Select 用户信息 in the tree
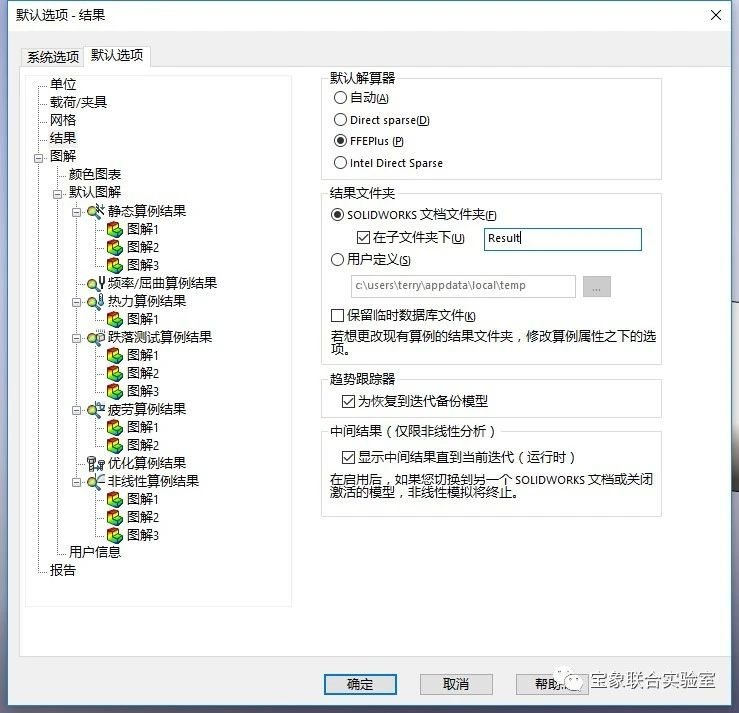Screen dimensions: 739x713 pos(95,552)
